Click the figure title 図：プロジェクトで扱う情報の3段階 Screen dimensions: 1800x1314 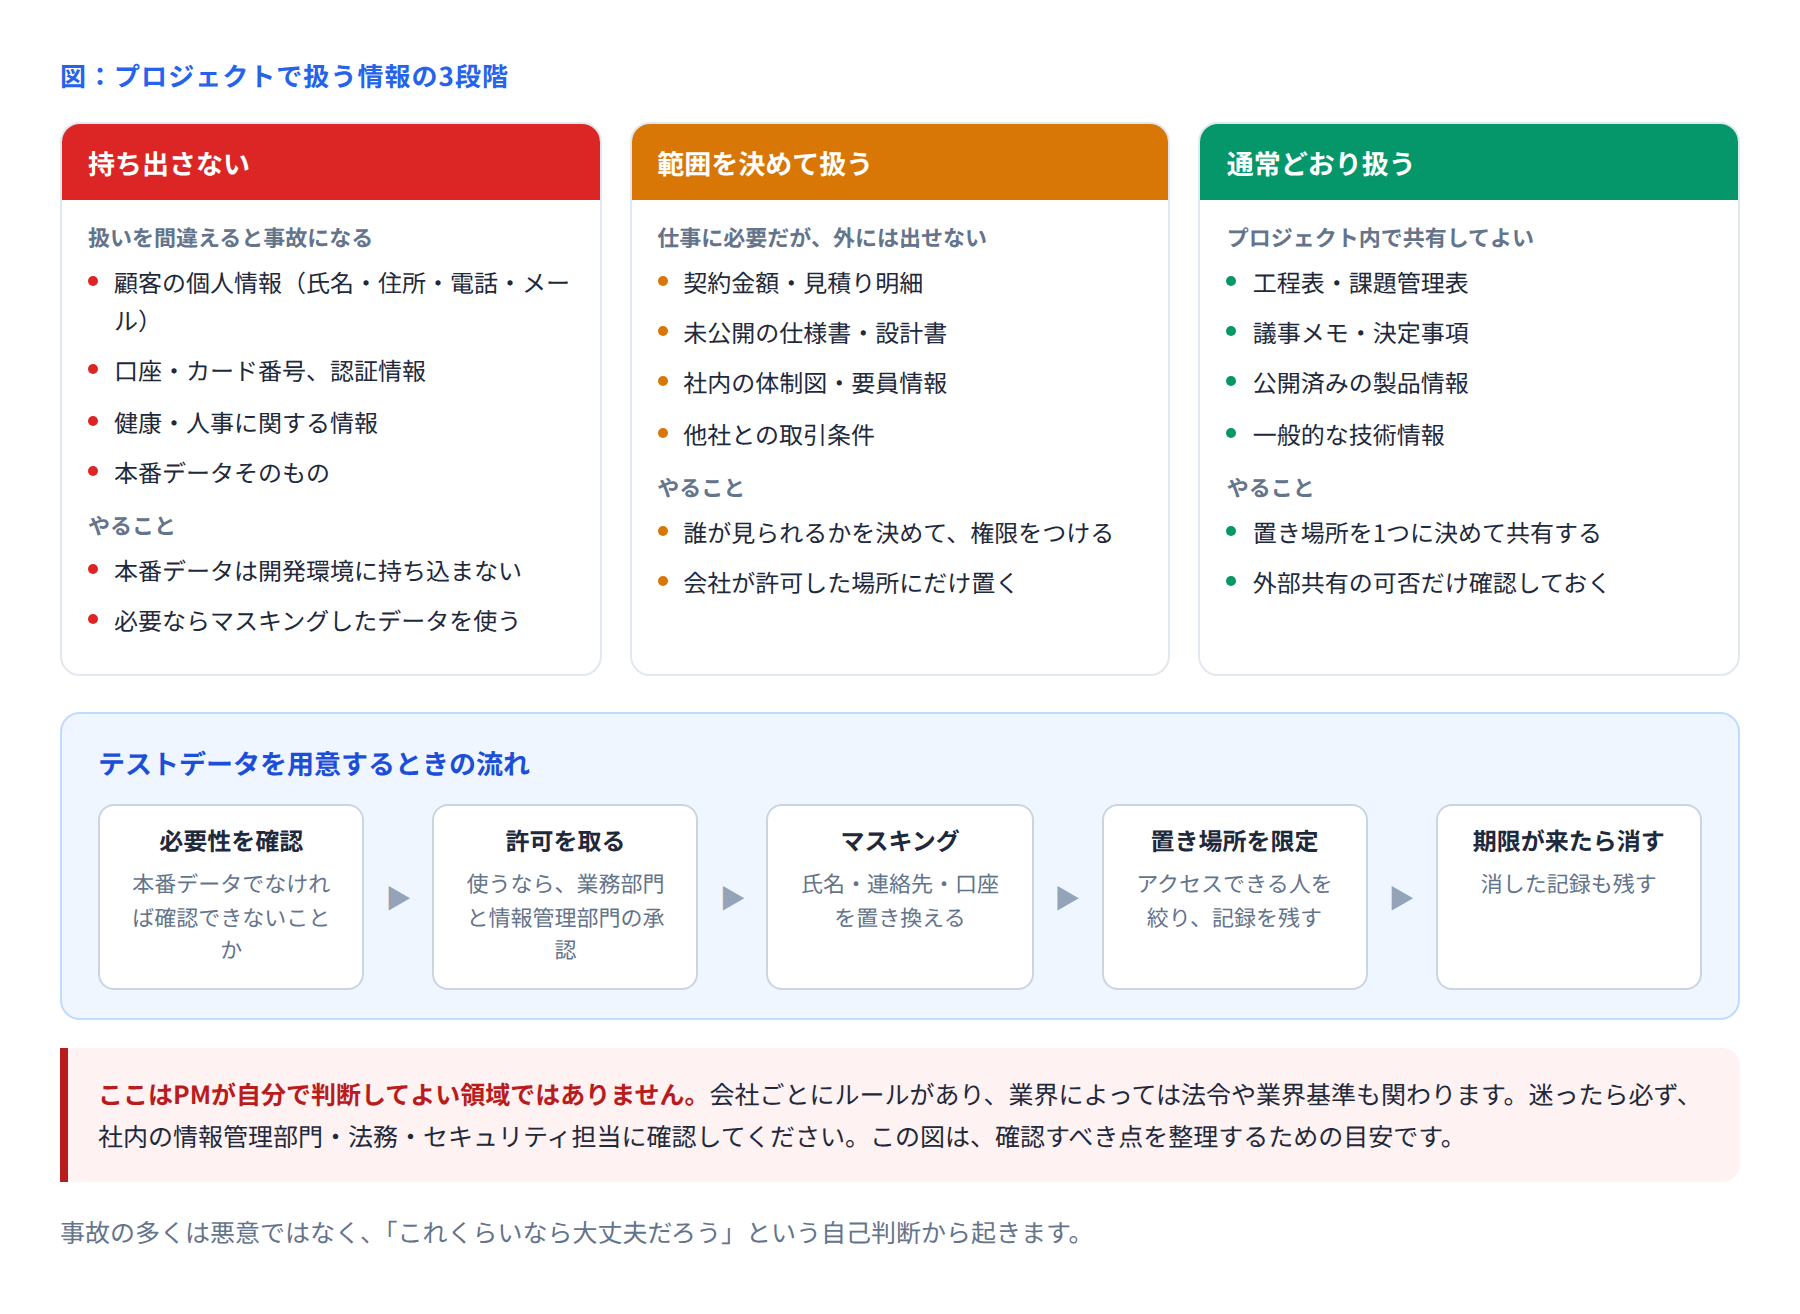pos(284,77)
